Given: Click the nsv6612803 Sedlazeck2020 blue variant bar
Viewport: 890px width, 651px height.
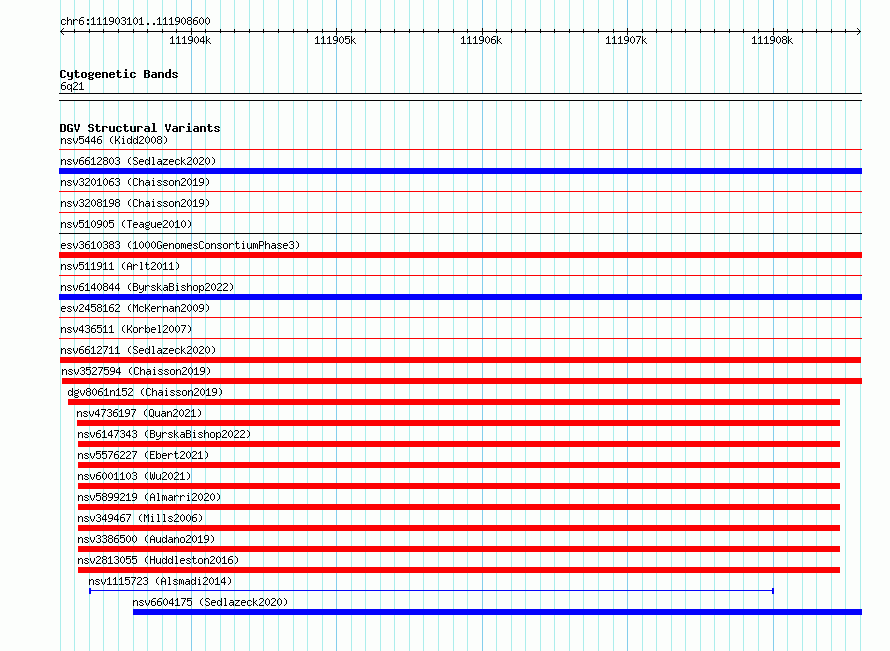Looking at the screenshot, I should click(x=460, y=171).
